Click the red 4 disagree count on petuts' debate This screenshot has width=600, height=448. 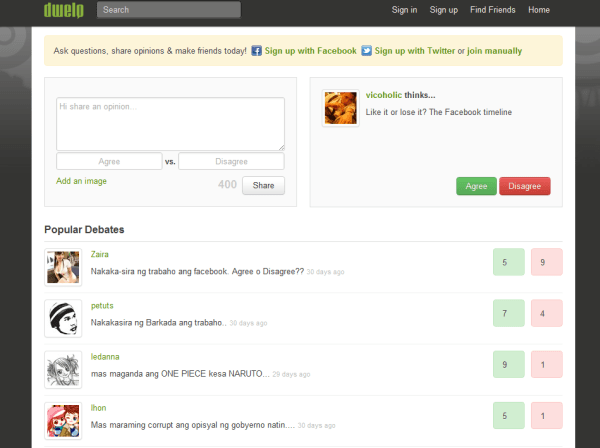click(546, 313)
